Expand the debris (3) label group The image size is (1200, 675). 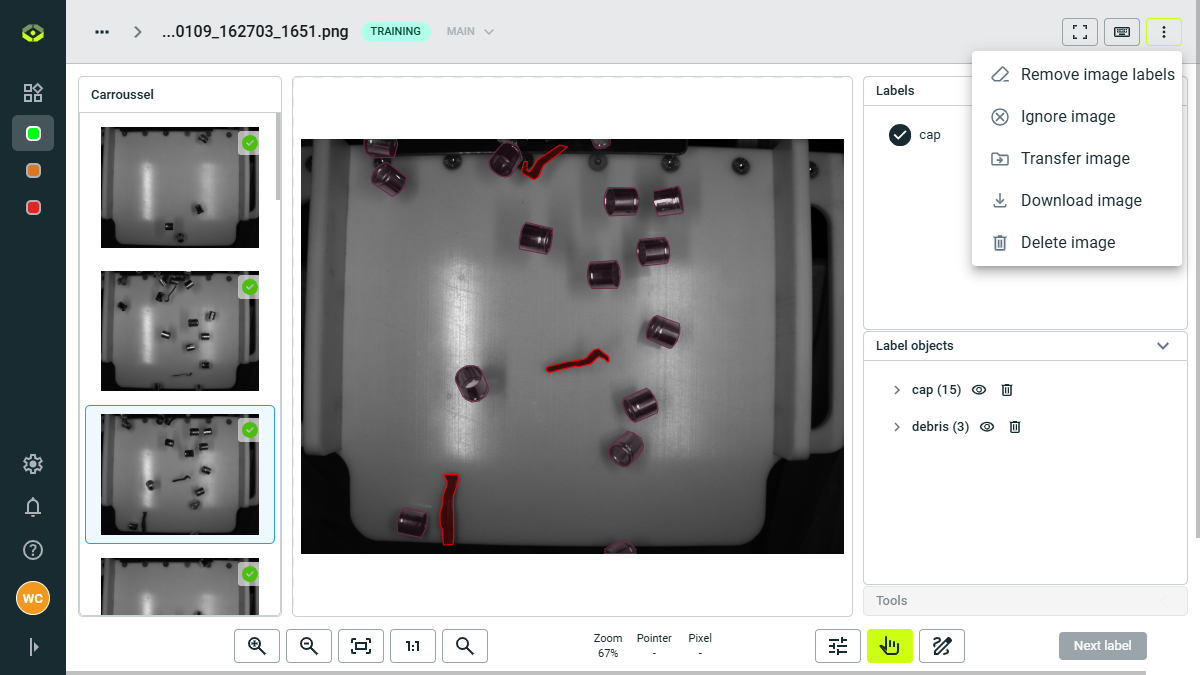897,427
